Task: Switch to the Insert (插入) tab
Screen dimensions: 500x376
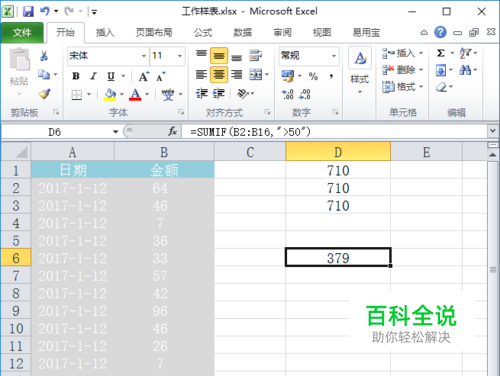Action: (x=105, y=32)
